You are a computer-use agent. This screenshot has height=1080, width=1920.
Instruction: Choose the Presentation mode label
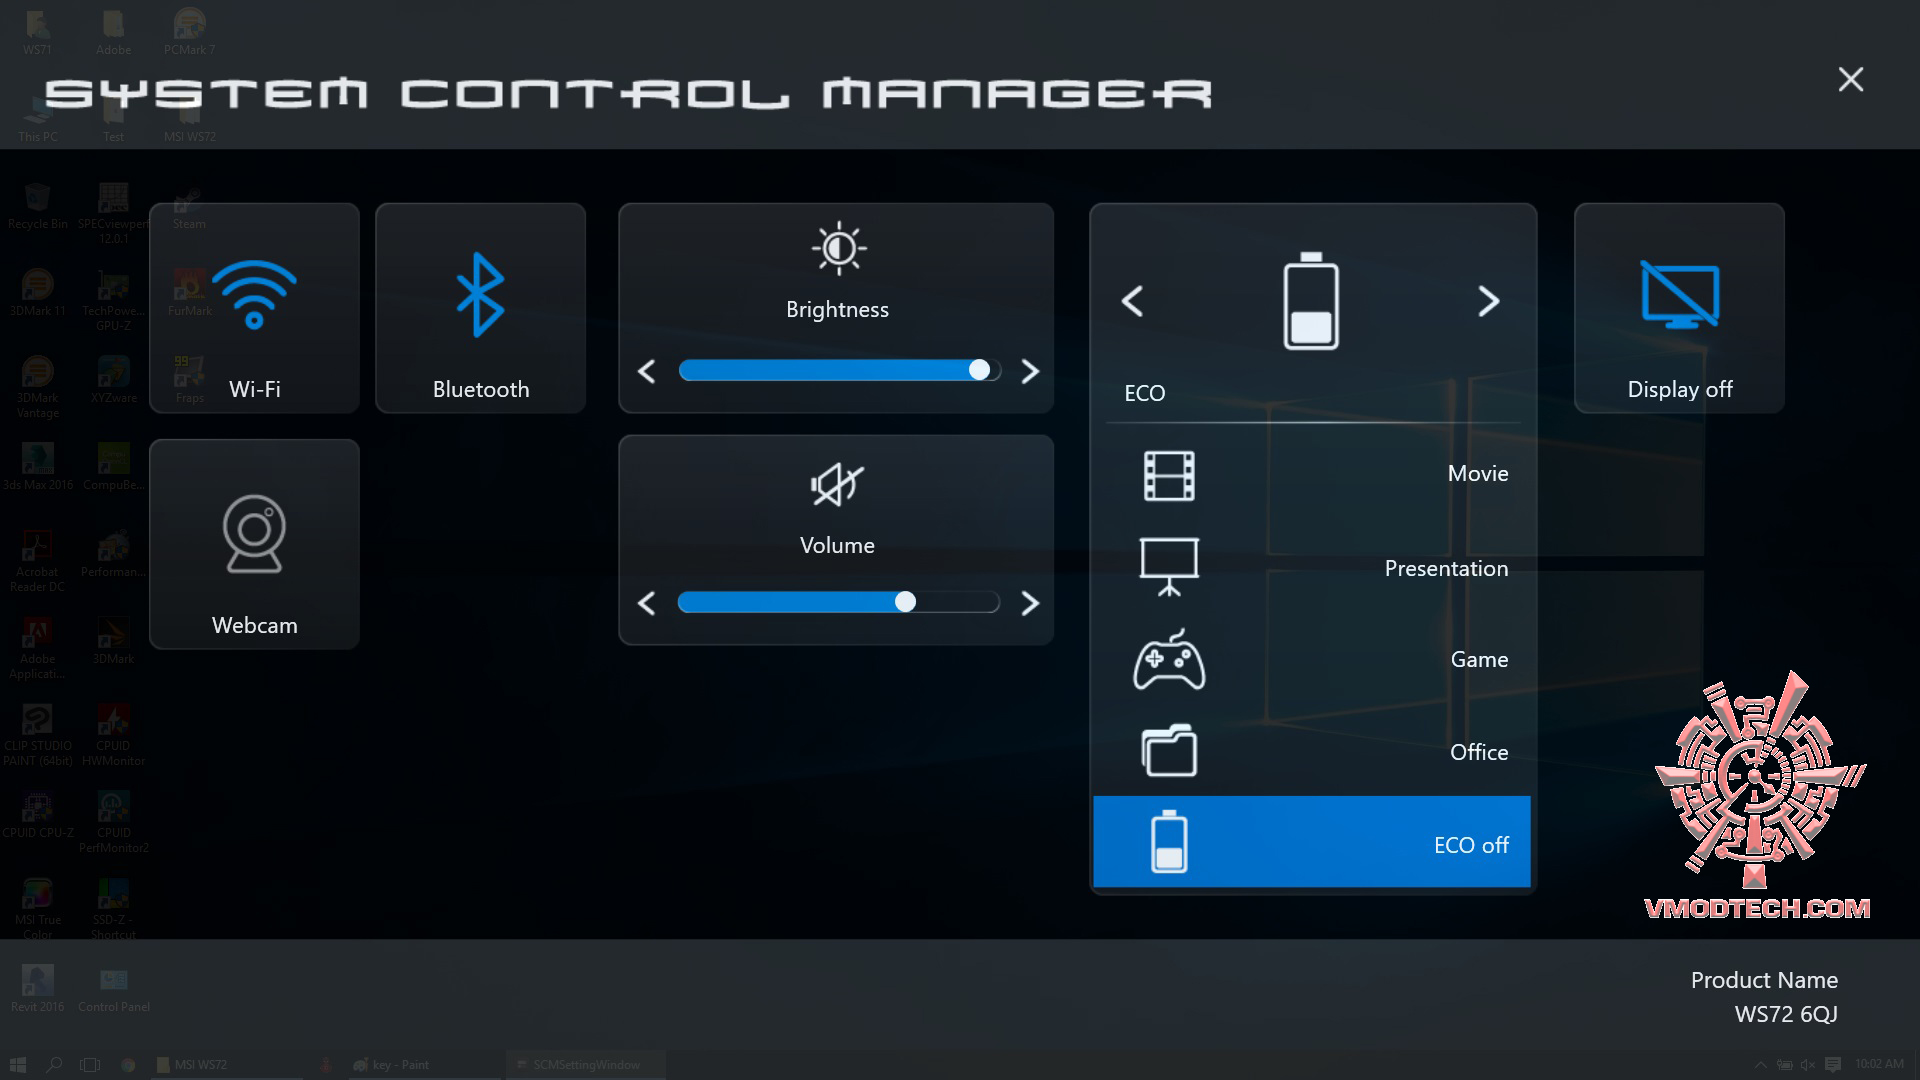coord(1445,569)
